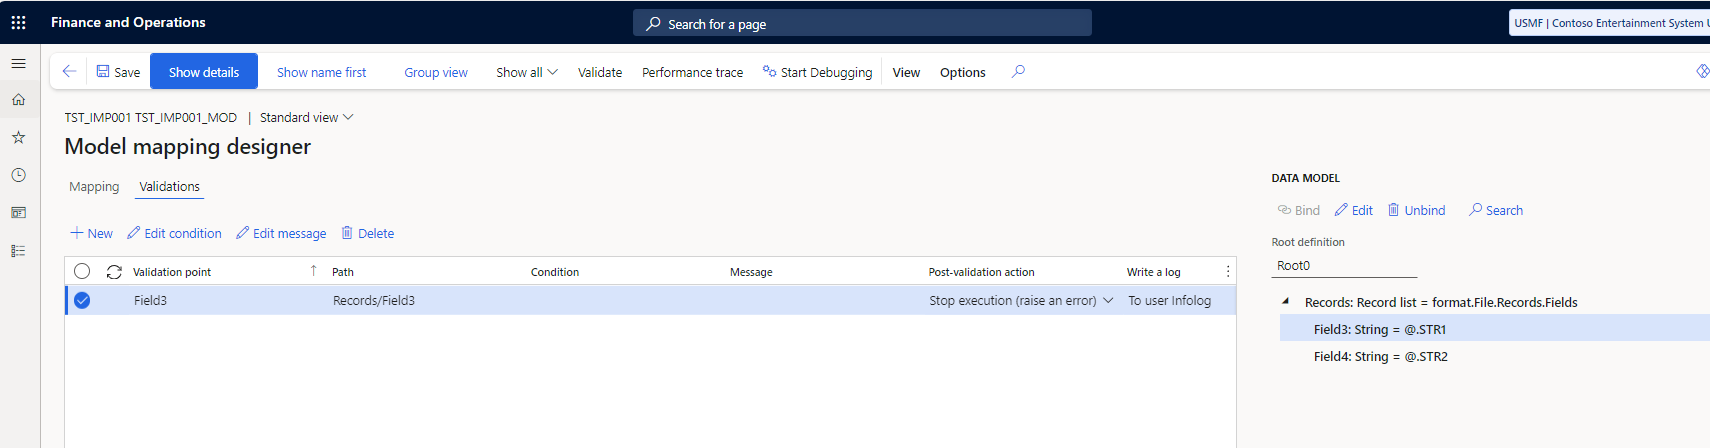Image resolution: width=1710 pixels, height=448 pixels.
Task: Click the grid refresh icon
Action: click(114, 271)
